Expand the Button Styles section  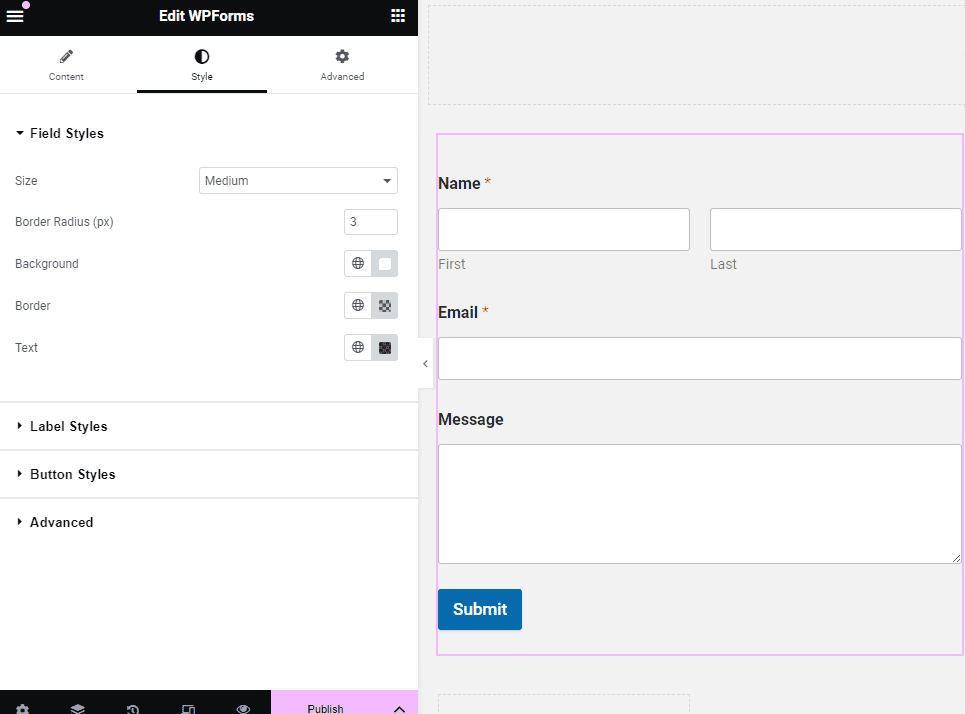(x=72, y=474)
